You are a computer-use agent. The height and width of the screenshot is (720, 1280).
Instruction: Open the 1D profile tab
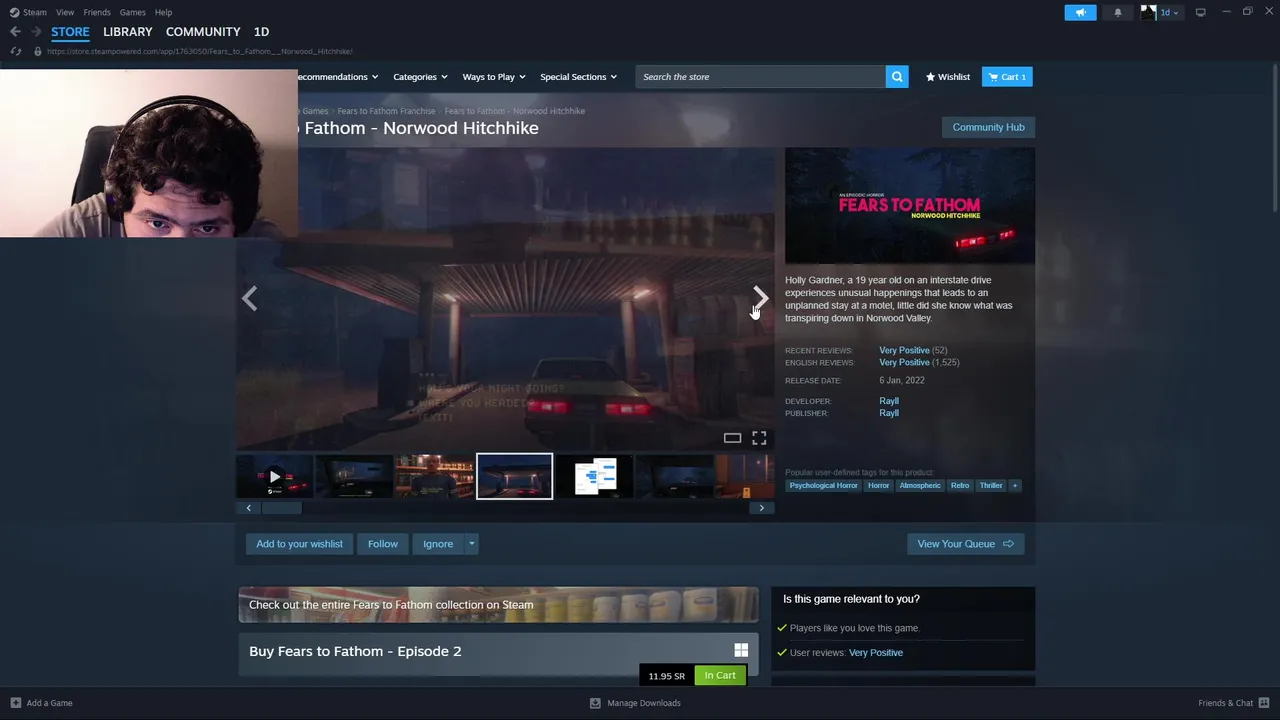[x=261, y=32]
